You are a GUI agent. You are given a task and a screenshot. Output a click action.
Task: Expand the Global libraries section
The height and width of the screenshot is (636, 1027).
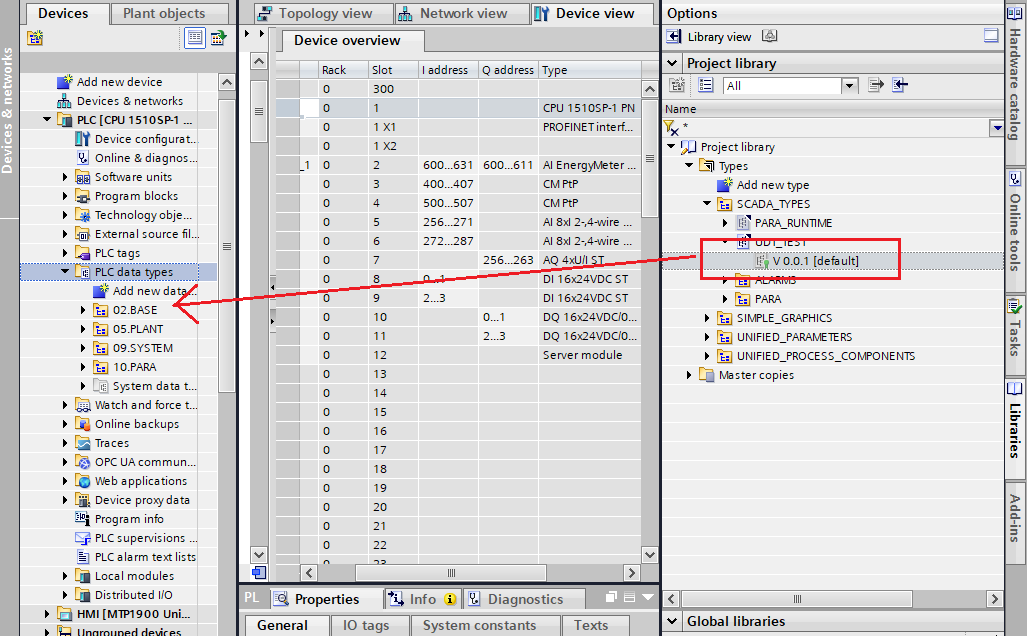(672, 621)
